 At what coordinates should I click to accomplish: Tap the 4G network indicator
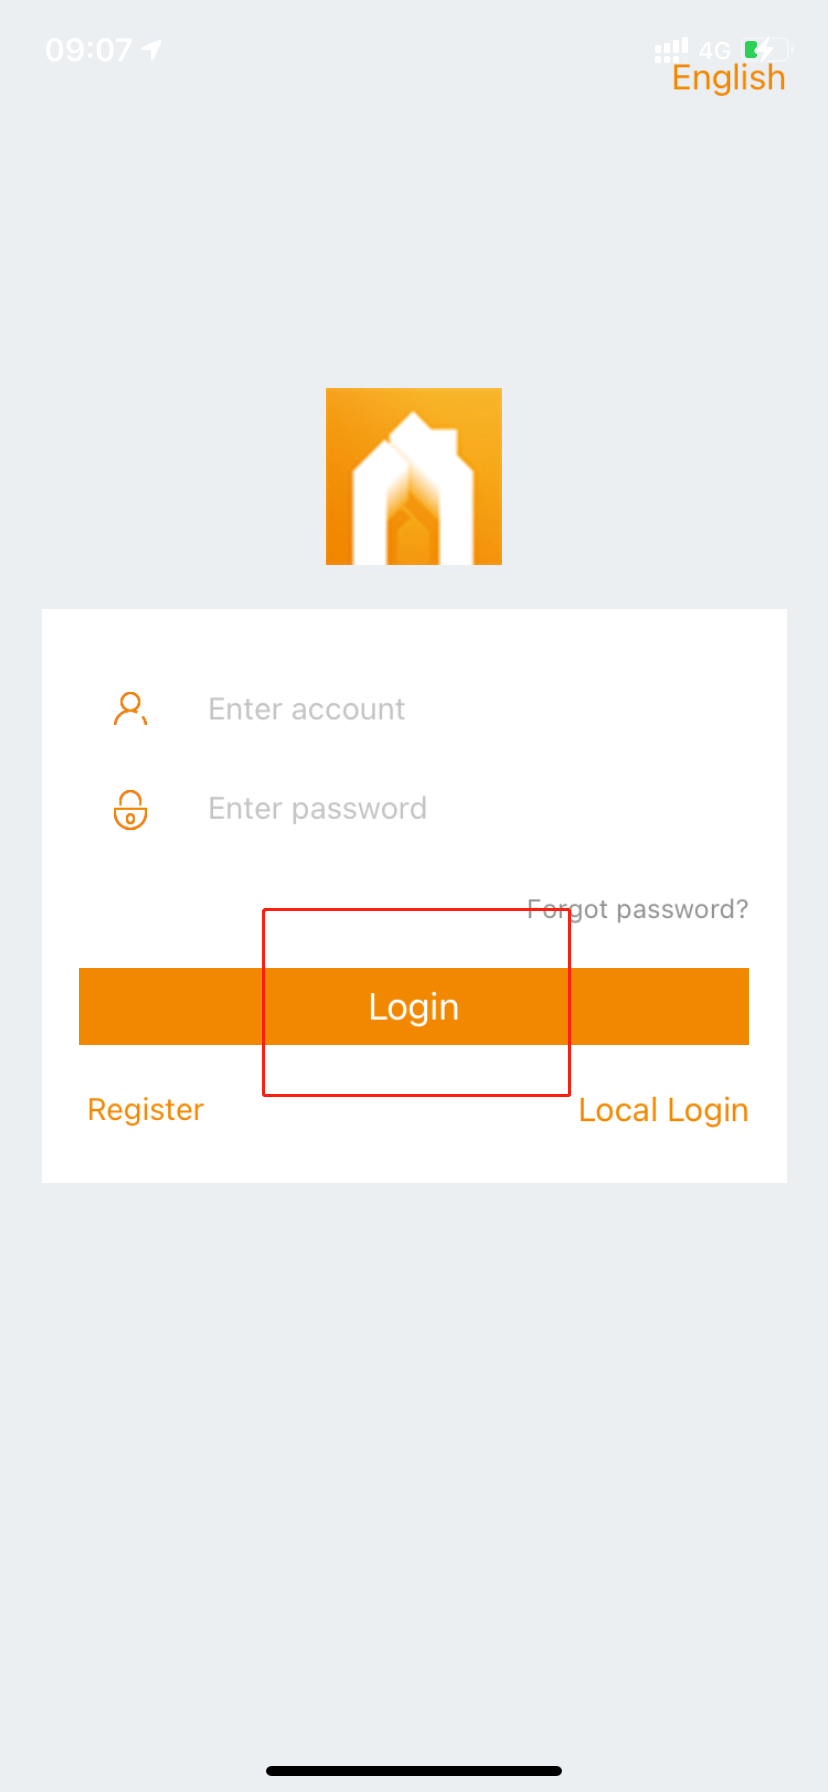[714, 50]
